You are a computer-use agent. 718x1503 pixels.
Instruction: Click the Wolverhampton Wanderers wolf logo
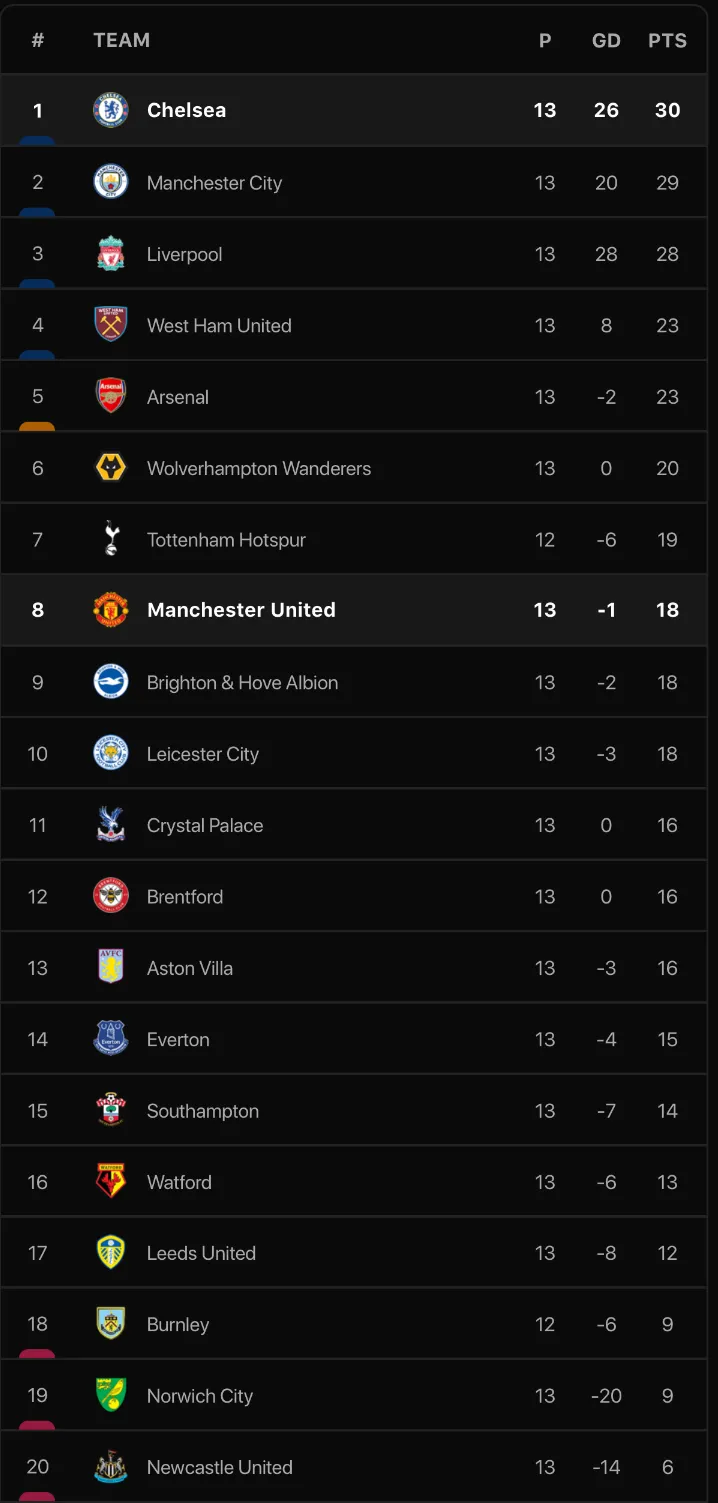pos(110,468)
